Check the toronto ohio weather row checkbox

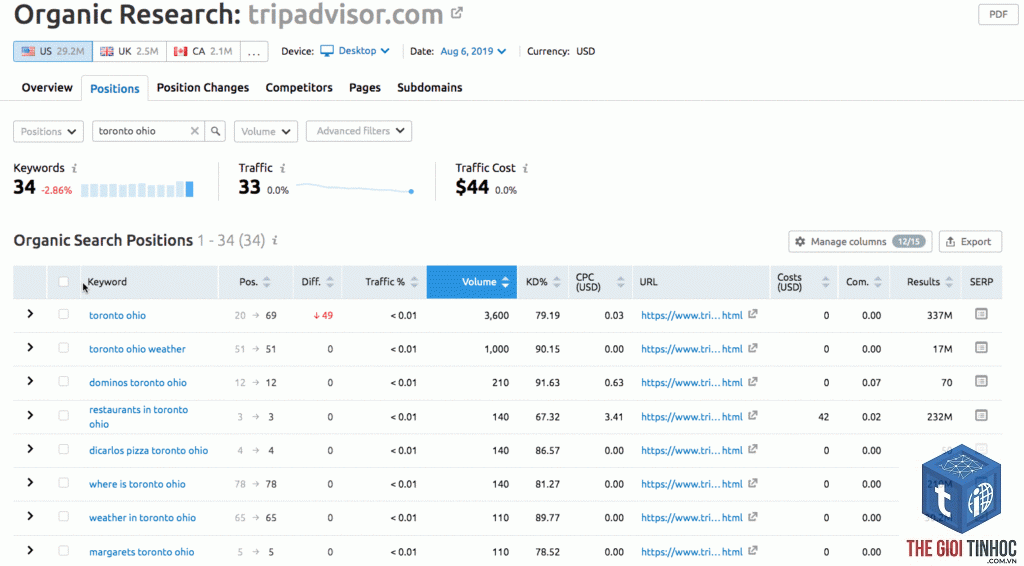[63, 348]
